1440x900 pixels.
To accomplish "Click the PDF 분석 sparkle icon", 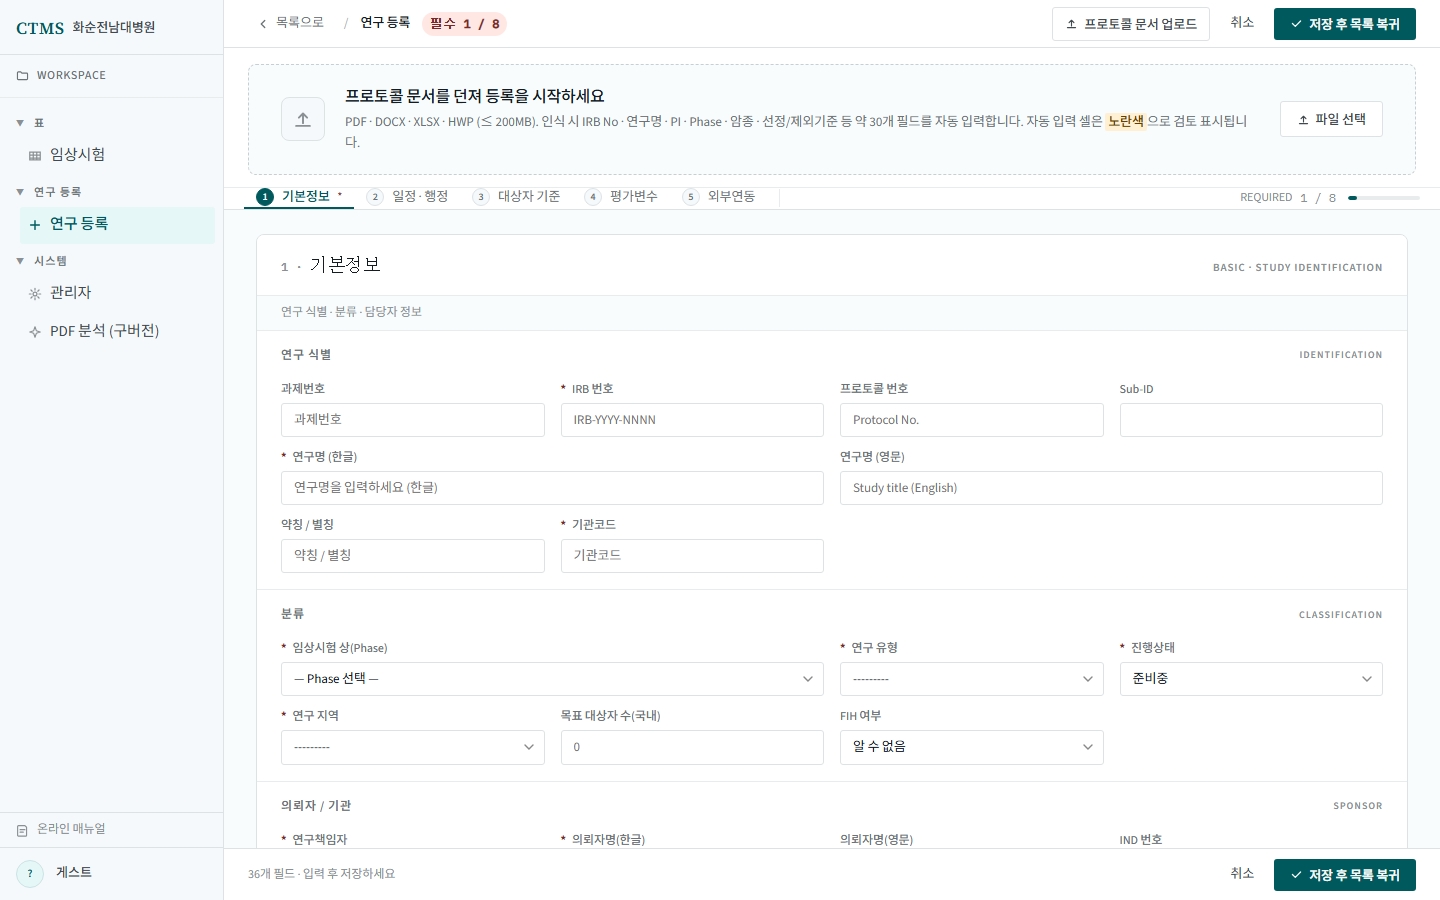I will point(35,332).
